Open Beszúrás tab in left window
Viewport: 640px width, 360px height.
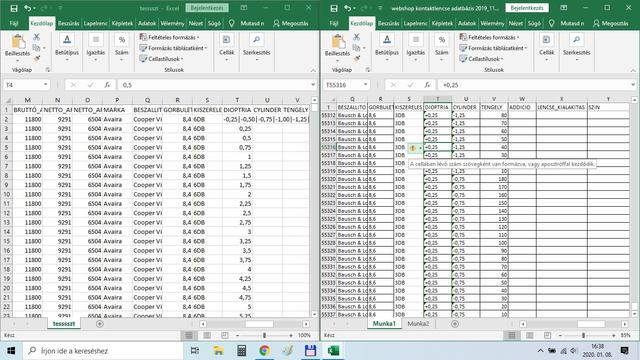pyautogui.click(x=68, y=24)
